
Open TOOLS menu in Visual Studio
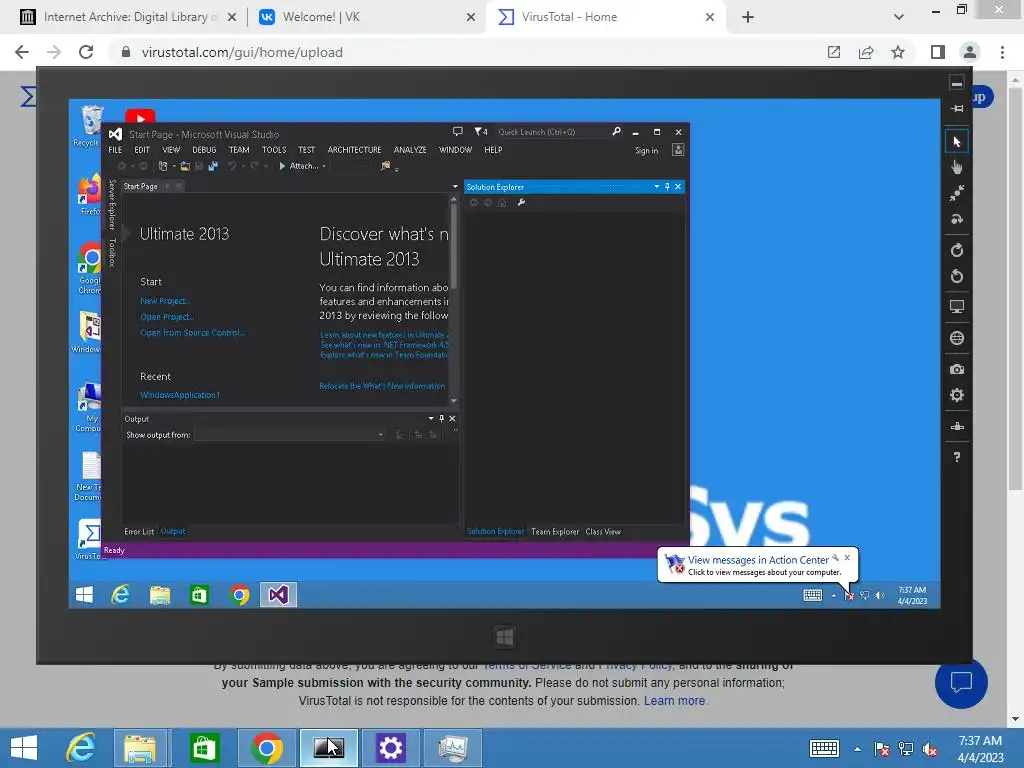pyautogui.click(x=274, y=150)
